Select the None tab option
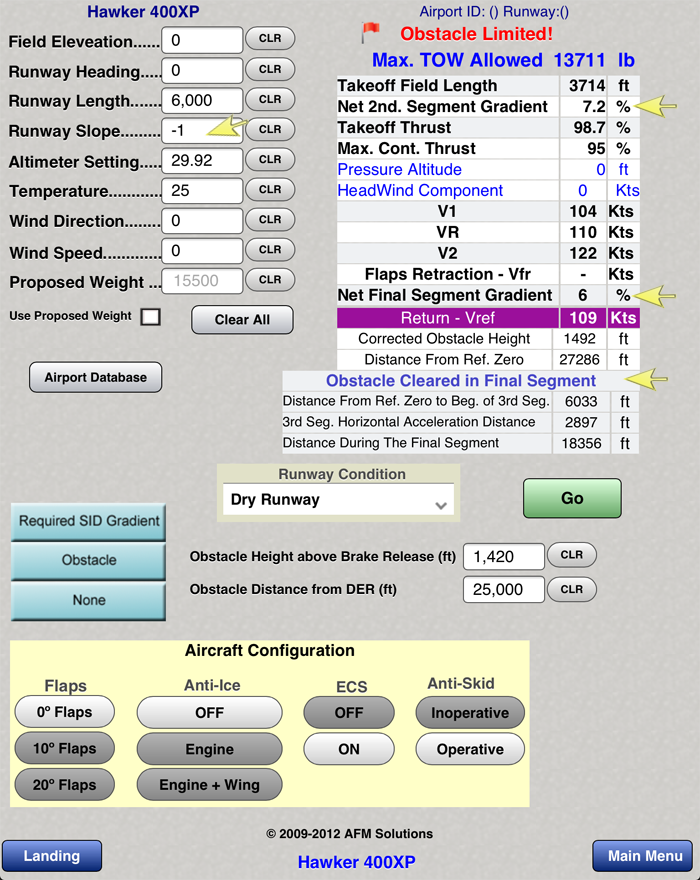700x880 pixels. click(89, 601)
